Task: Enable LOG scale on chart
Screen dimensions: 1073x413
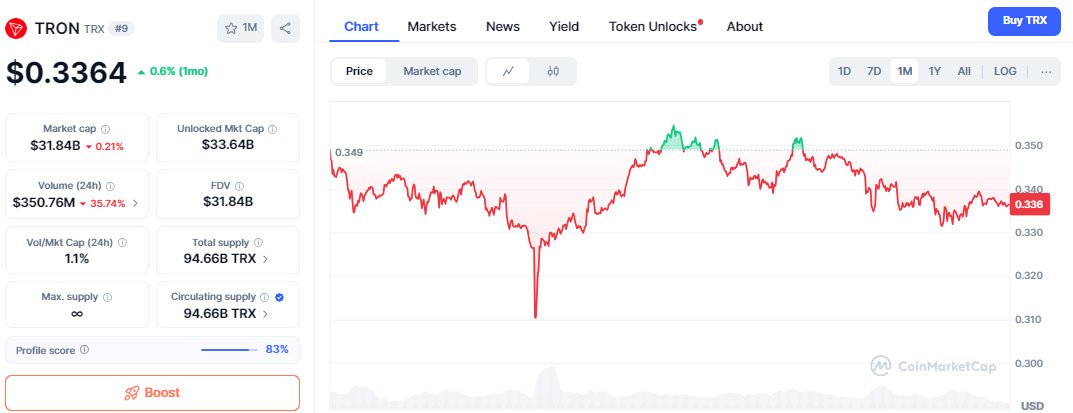Action: tap(1005, 72)
